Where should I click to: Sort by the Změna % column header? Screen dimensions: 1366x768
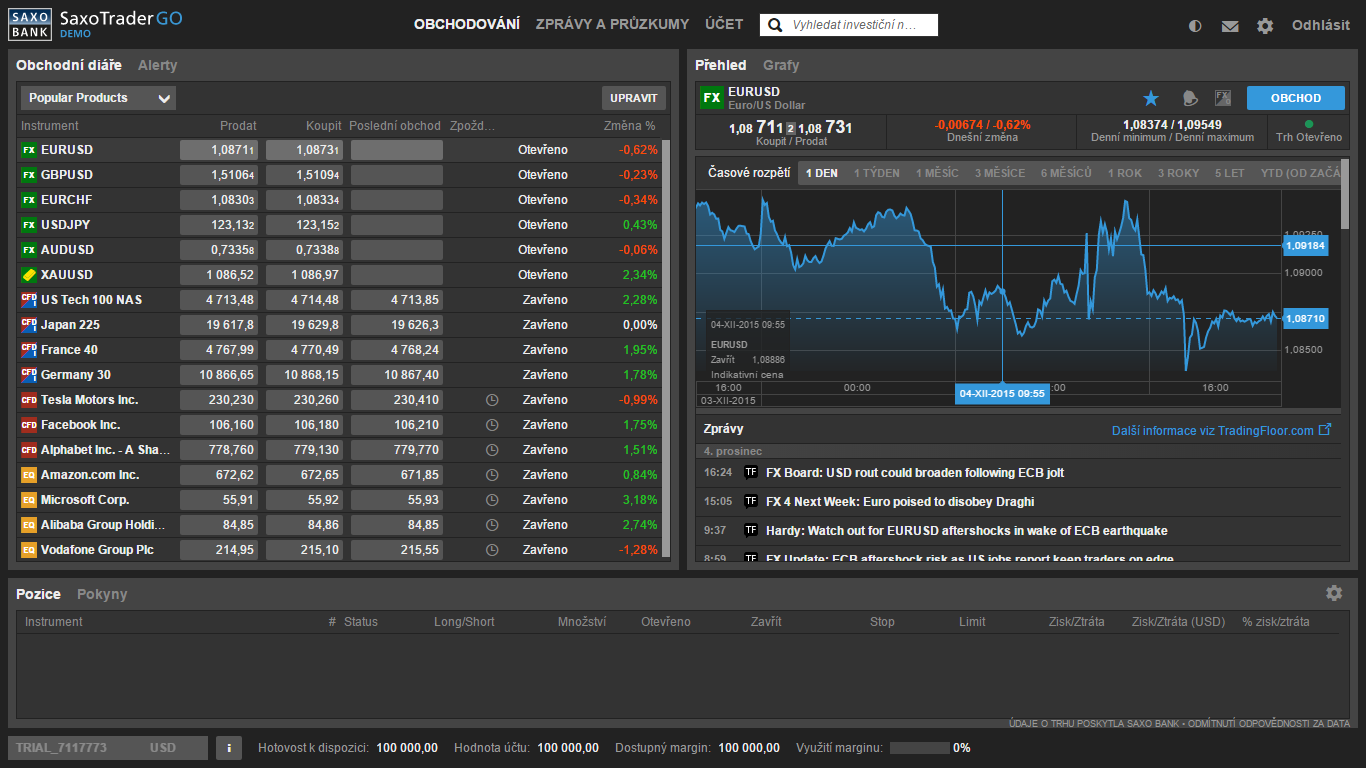coord(629,126)
